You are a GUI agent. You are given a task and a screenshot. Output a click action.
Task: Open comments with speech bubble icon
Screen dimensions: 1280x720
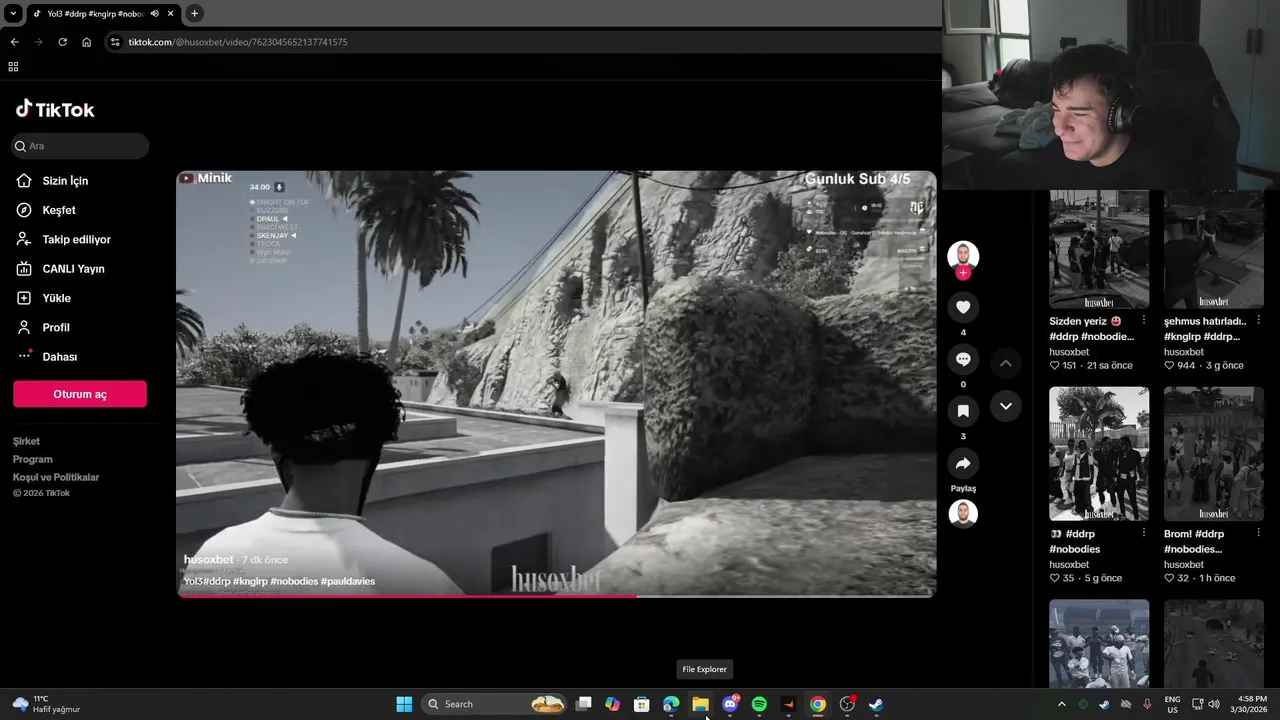(963, 359)
